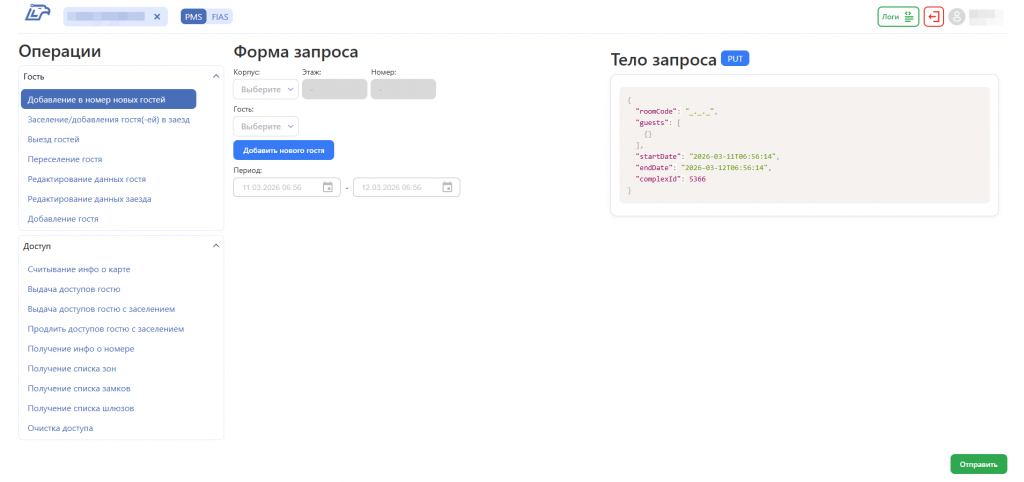This screenshot has height=482, width=1024.
Task: Click the PUT method badge
Action: 735,59
